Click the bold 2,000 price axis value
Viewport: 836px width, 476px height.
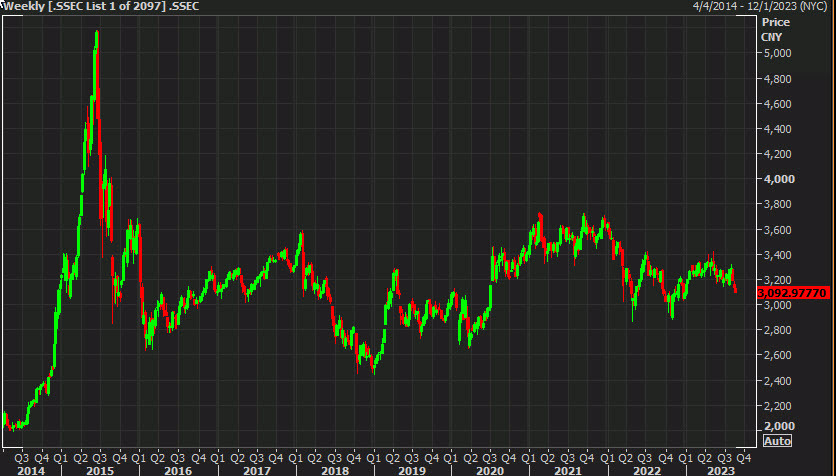tap(778, 426)
